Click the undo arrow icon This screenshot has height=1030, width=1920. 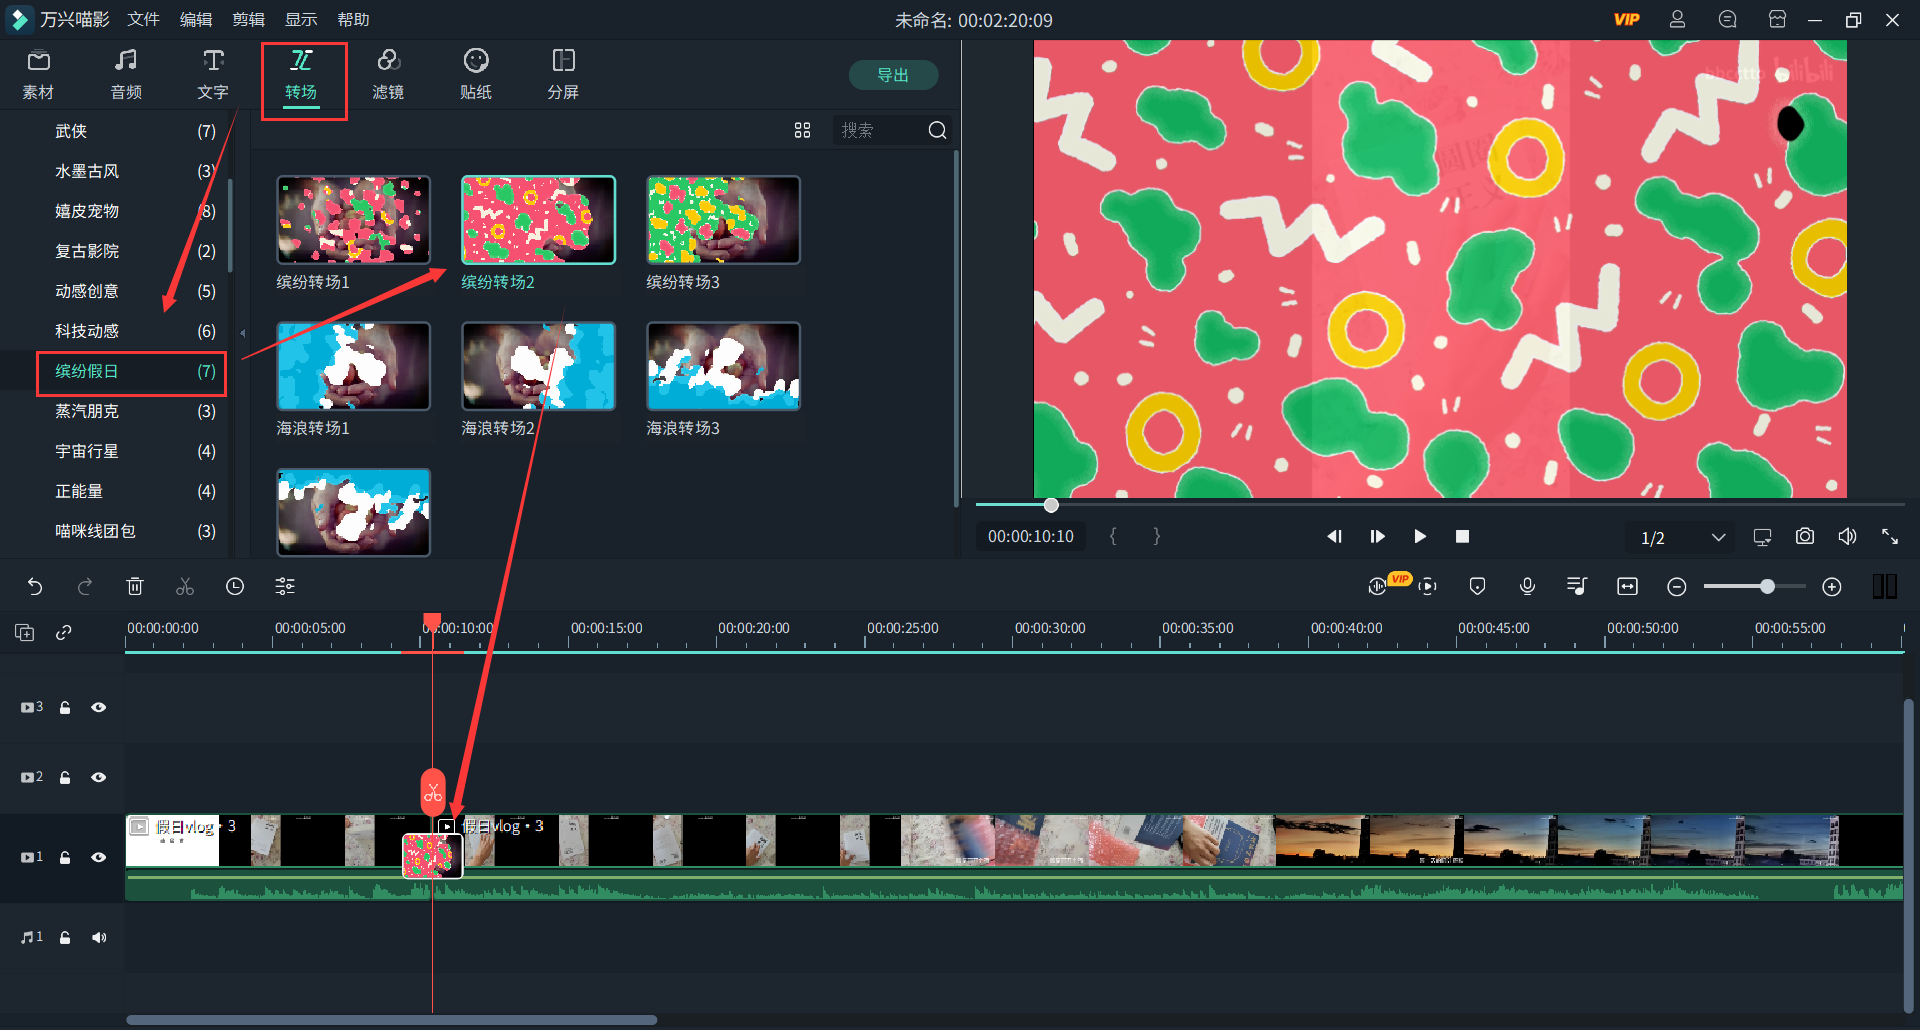[x=35, y=587]
